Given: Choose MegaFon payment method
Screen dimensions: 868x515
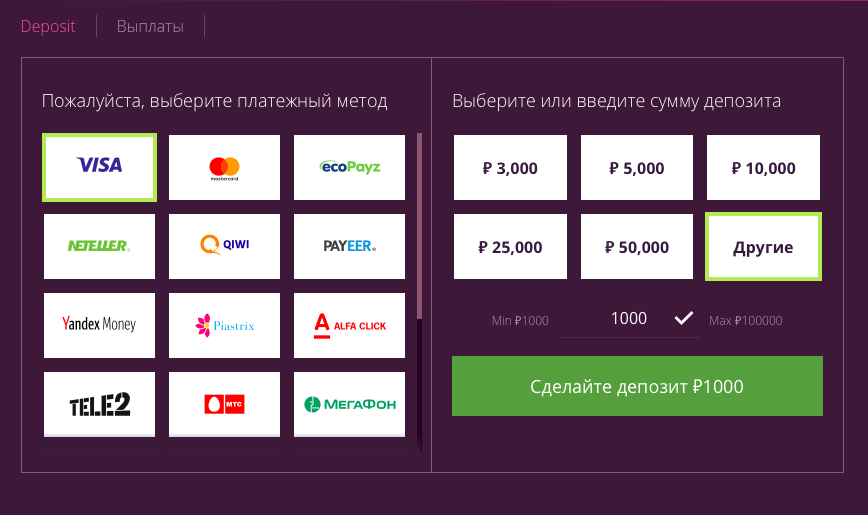Looking at the screenshot, I should pyautogui.click(x=349, y=404).
